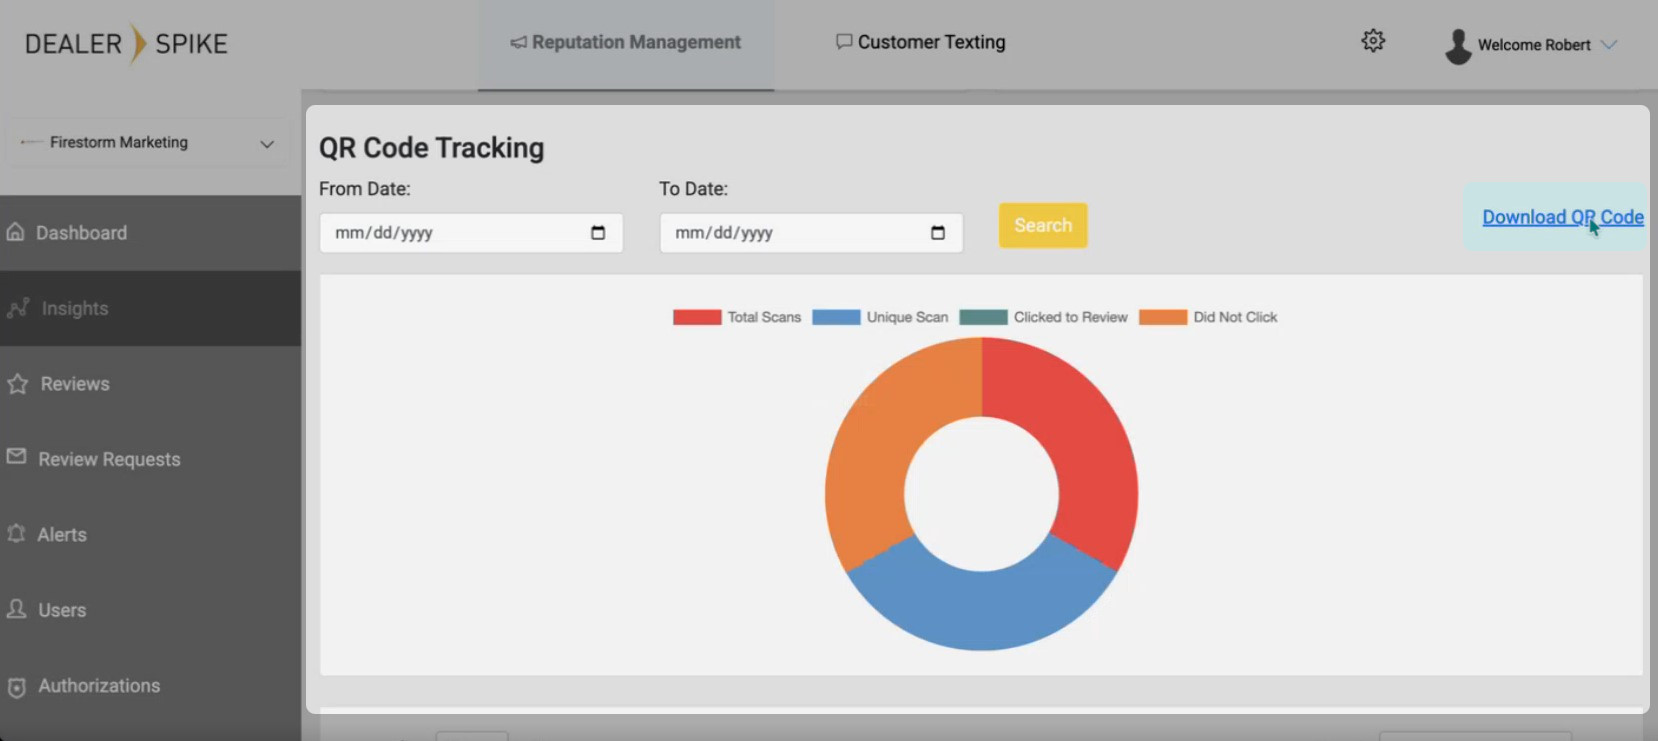This screenshot has height=741, width=1658.
Task: Switch to the Reputation Management tab
Action: [626, 44]
